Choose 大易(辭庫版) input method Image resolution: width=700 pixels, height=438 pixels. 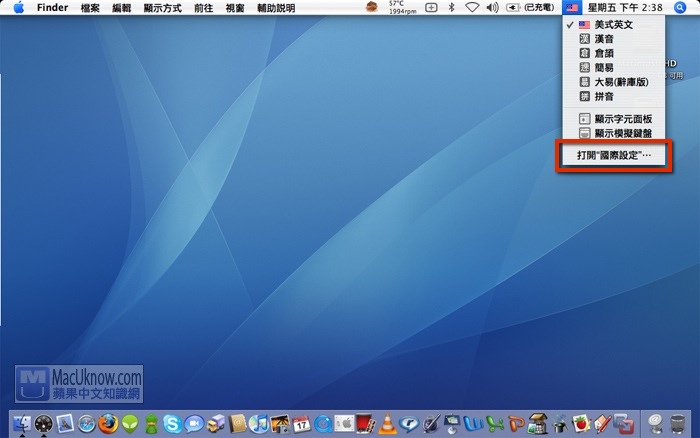(x=614, y=82)
